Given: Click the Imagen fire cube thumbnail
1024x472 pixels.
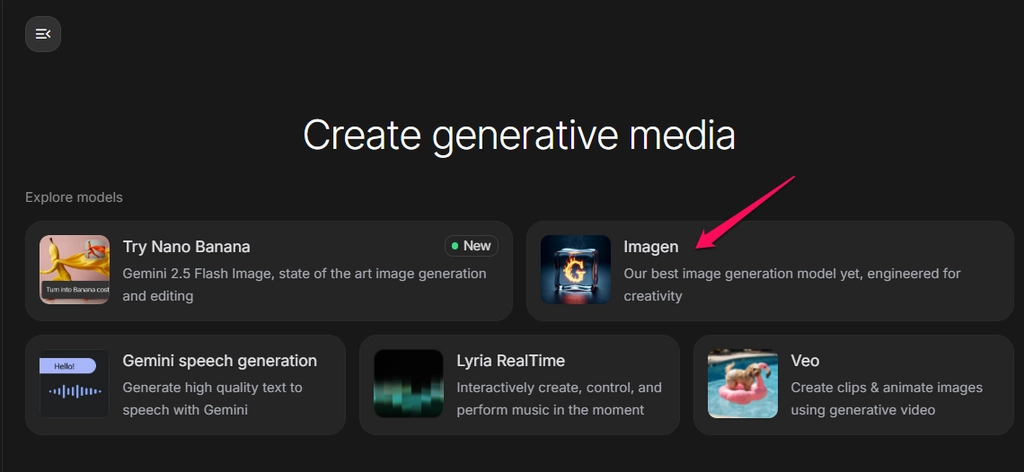Looking at the screenshot, I should pos(575,270).
